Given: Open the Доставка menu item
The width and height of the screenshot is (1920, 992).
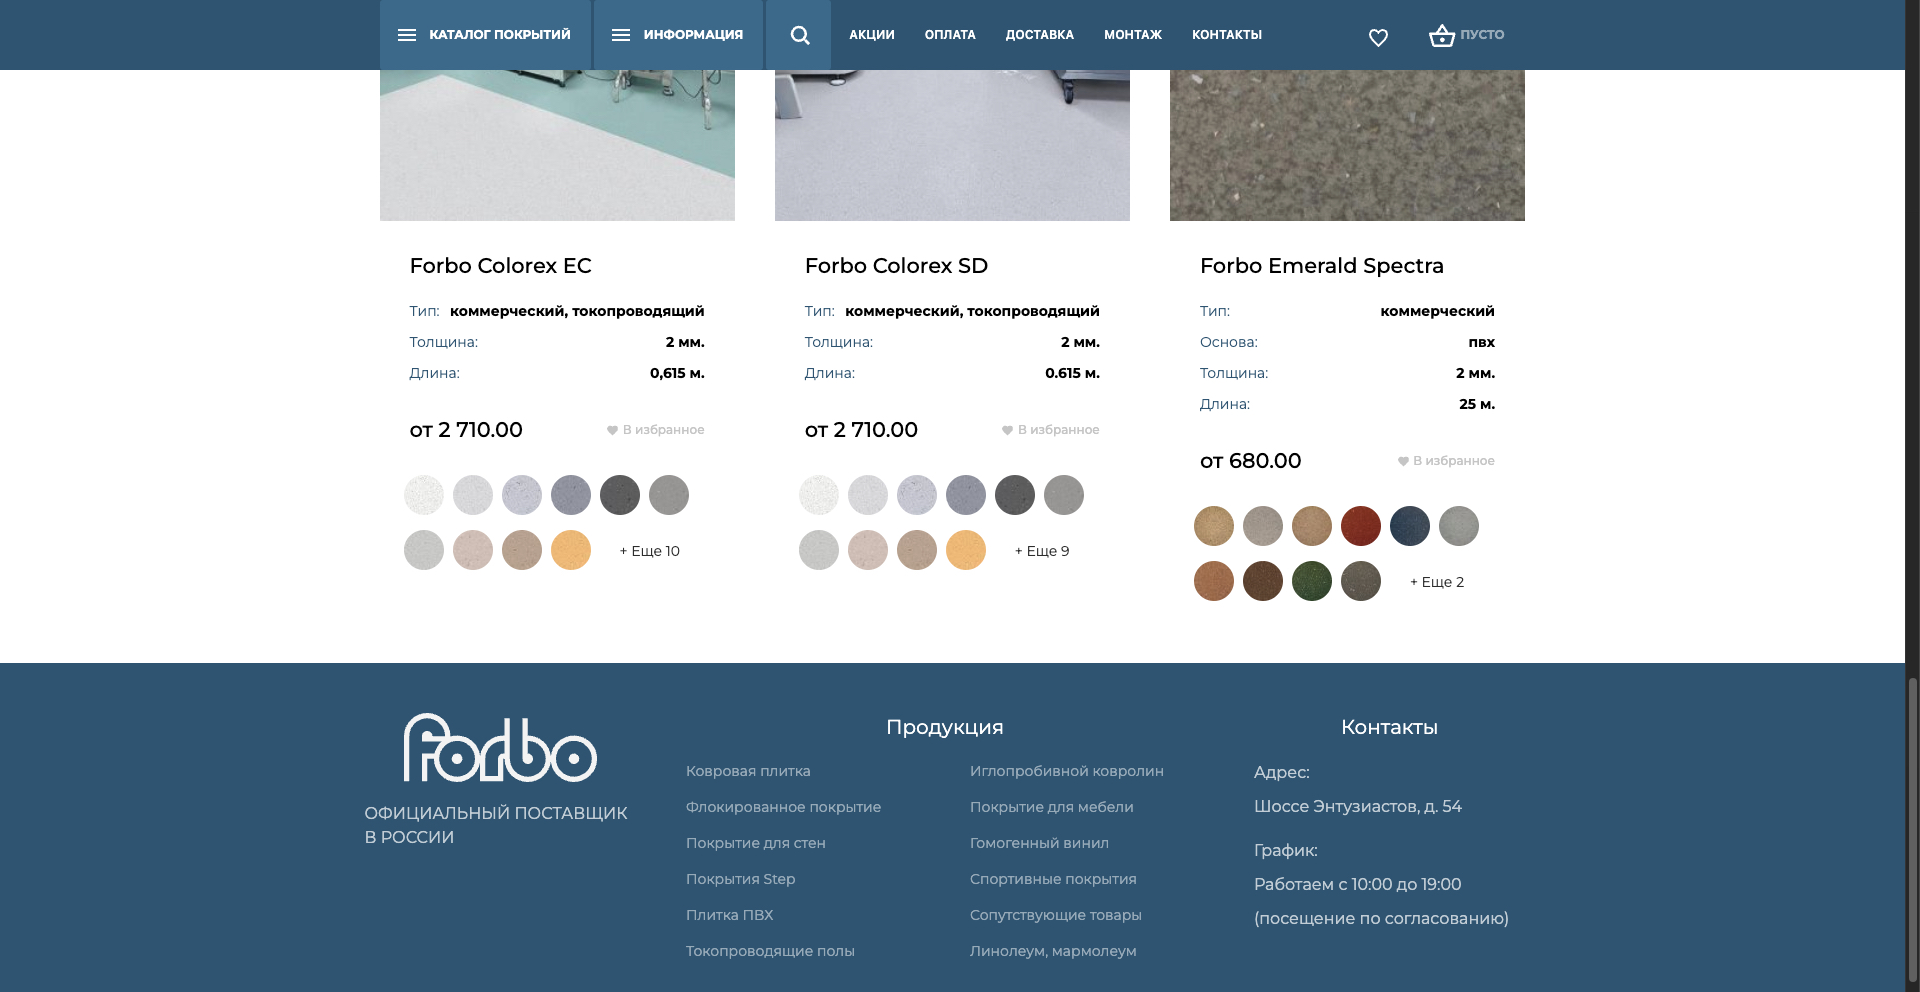Looking at the screenshot, I should pos(1040,35).
